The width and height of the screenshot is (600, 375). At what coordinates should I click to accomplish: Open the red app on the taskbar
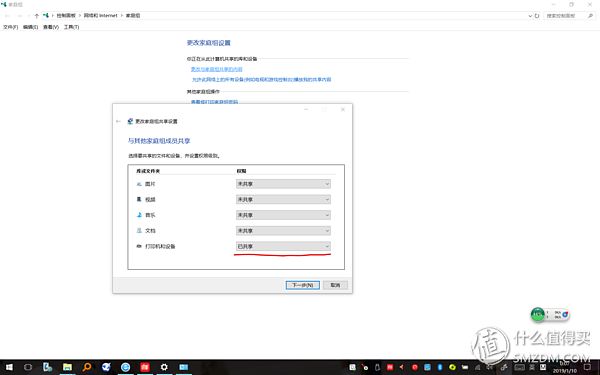pos(145,367)
